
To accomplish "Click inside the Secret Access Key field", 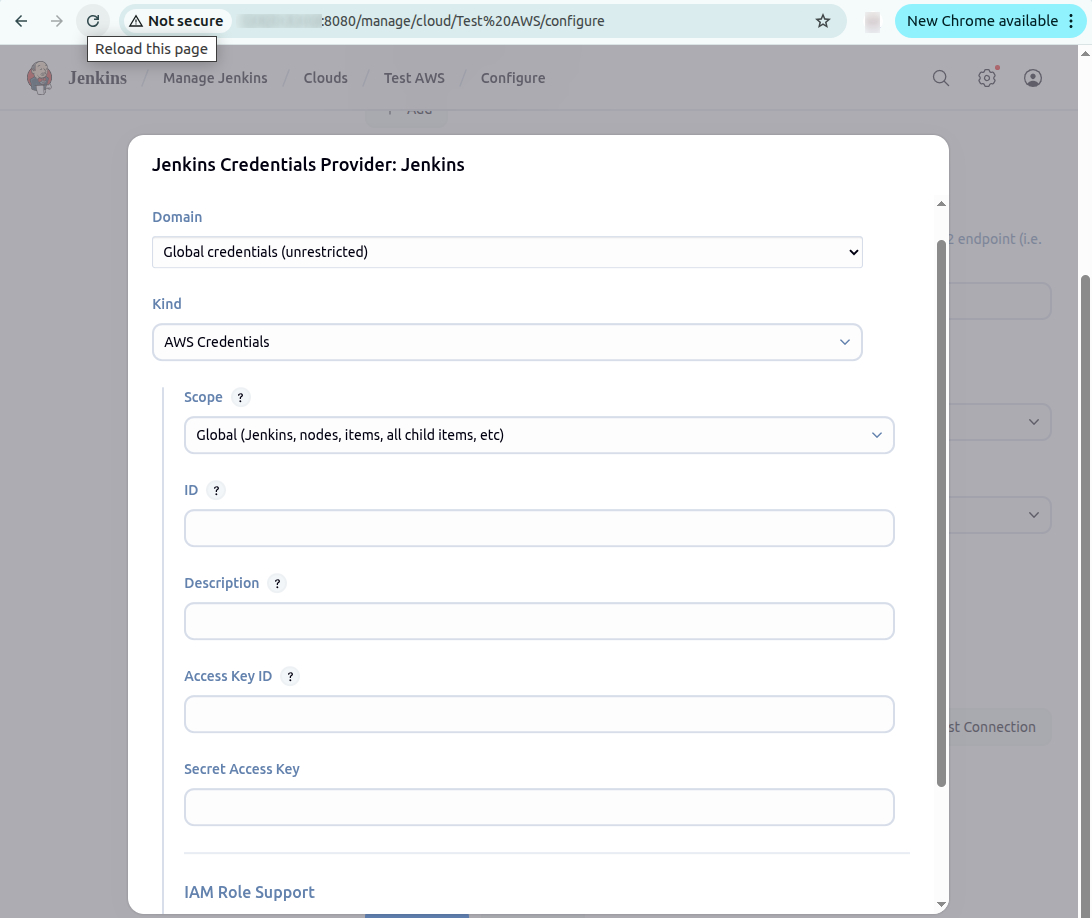I will click(539, 807).
